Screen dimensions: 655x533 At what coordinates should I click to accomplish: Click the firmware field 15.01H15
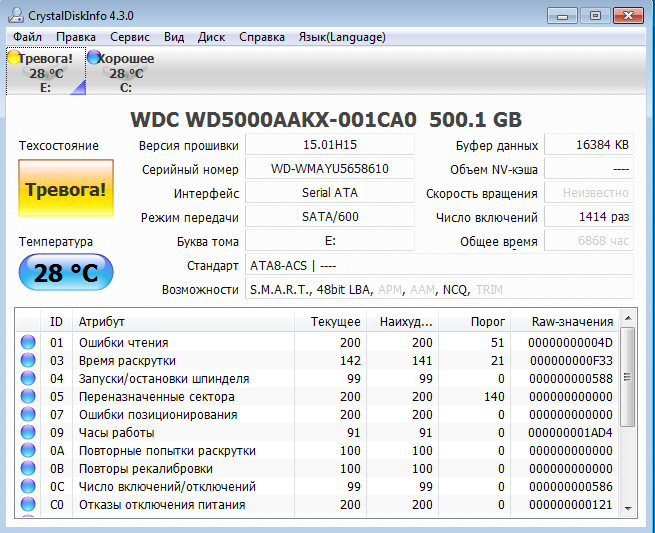click(330, 145)
